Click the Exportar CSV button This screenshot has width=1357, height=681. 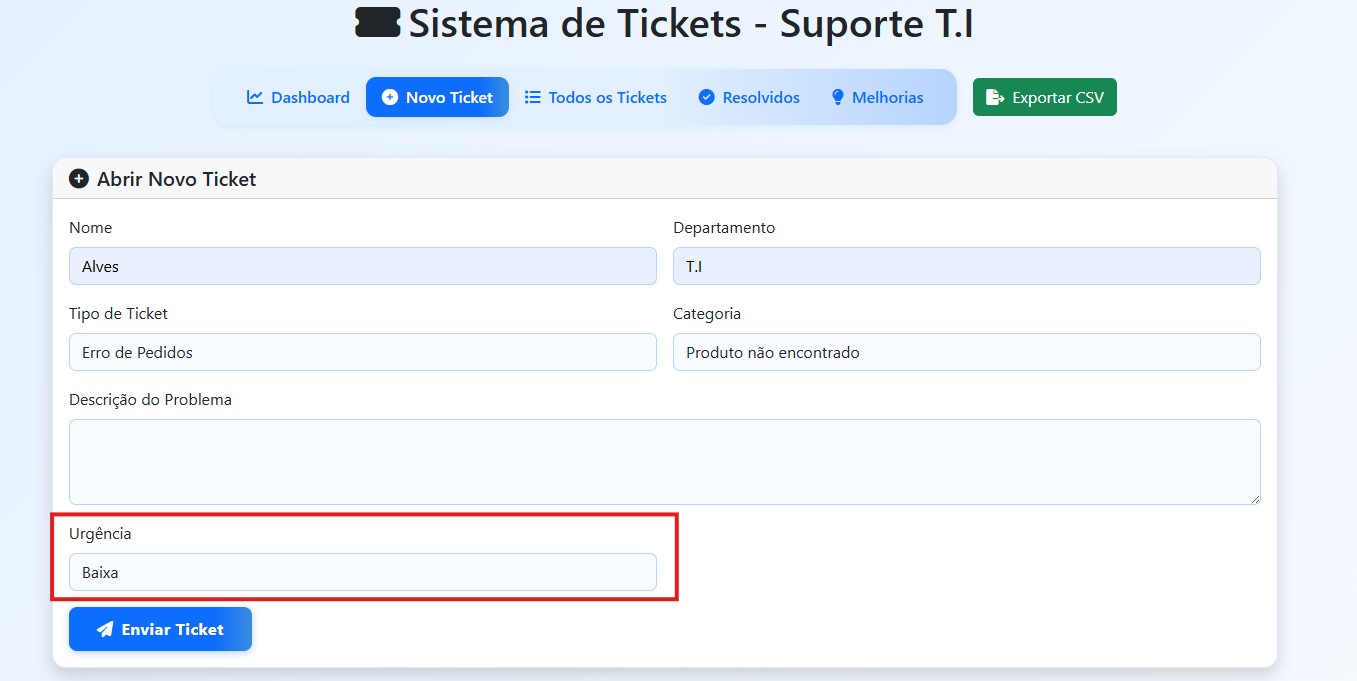pyautogui.click(x=1044, y=97)
